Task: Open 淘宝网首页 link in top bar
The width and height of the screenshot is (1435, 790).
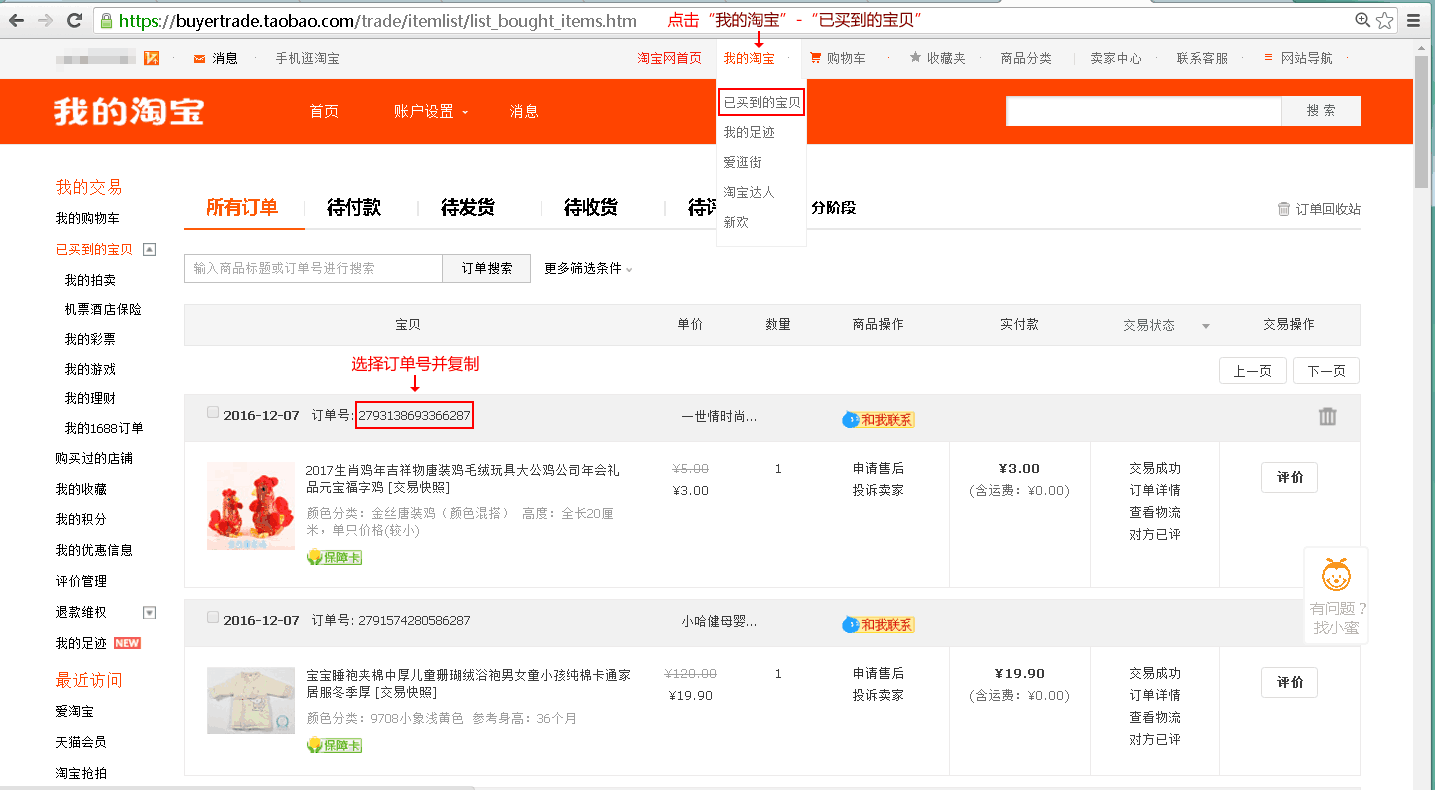Action: coord(670,58)
